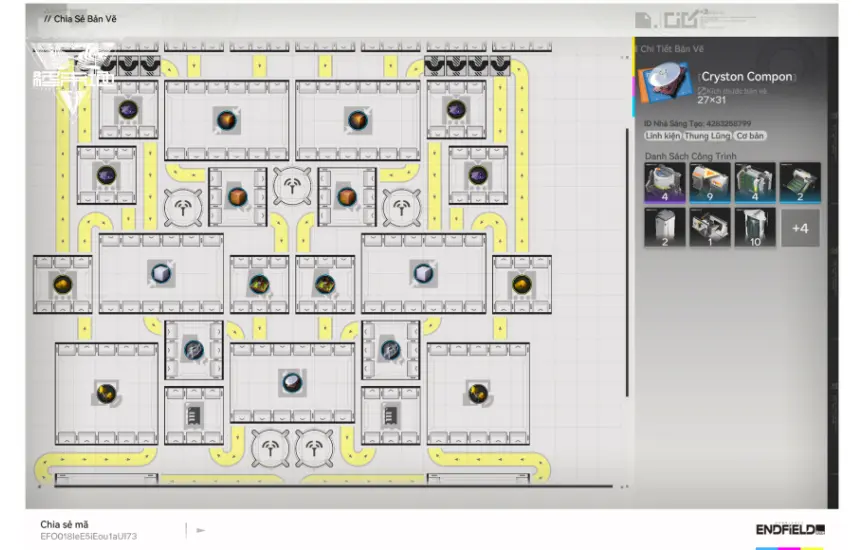Select the purple-highlighted building thumbnail with count 4
This screenshot has width=865, height=550.
pyautogui.click(x=665, y=183)
